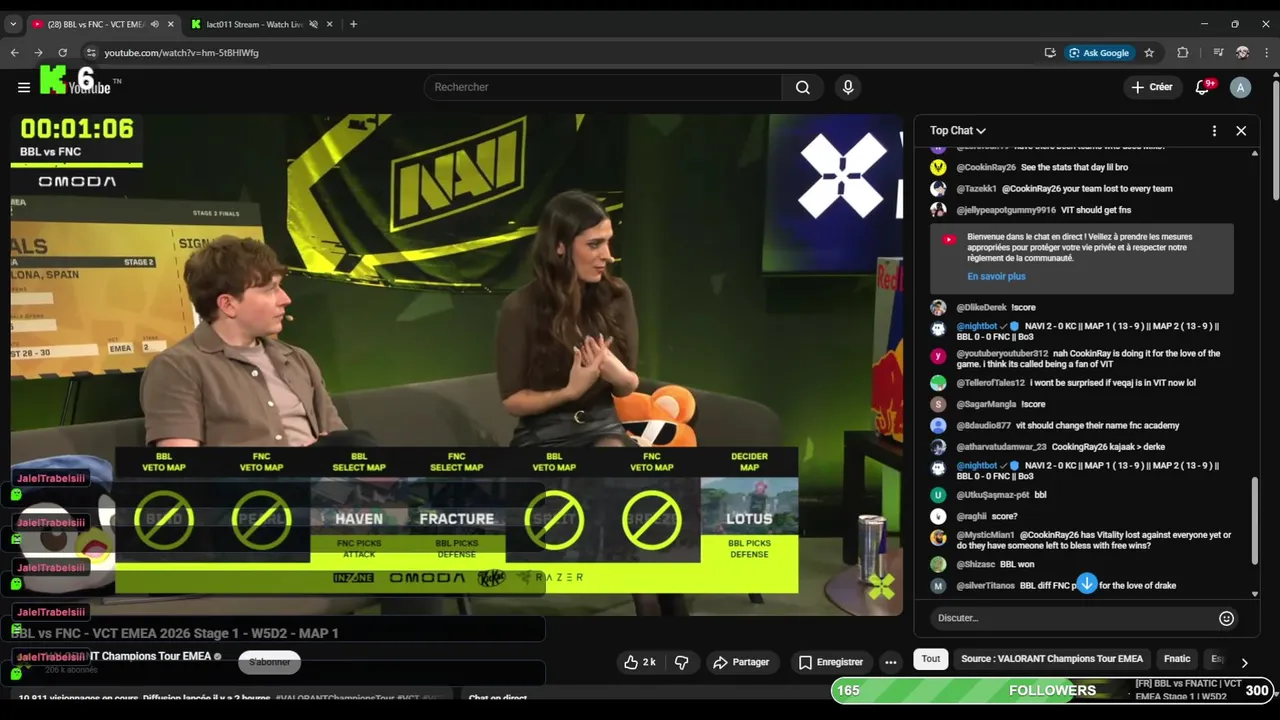Open chat more options menu
Image resolution: width=1280 pixels, height=720 pixels.
pyautogui.click(x=1214, y=131)
